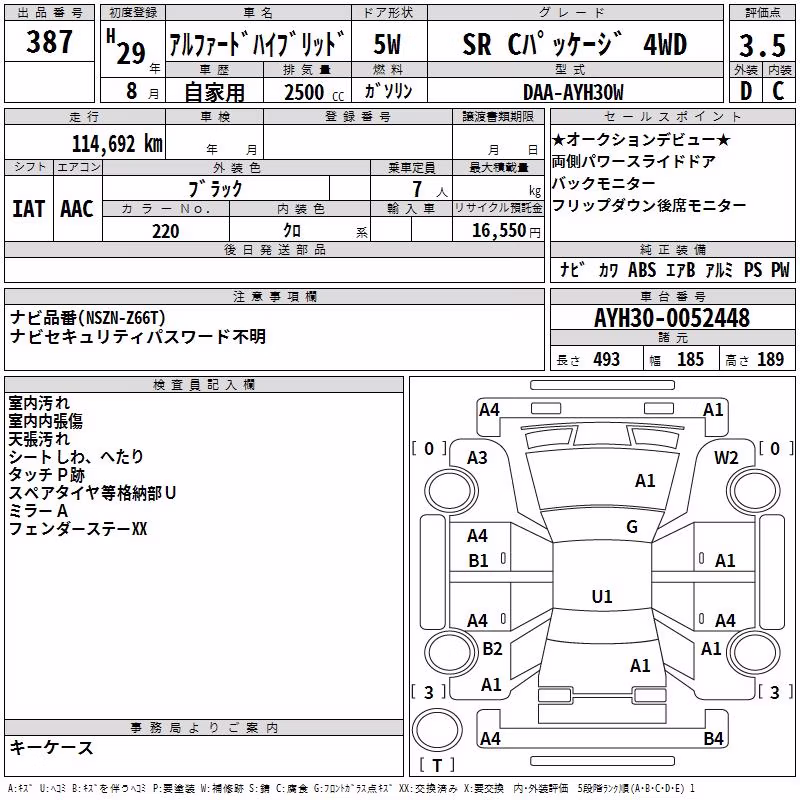The width and height of the screenshot is (800, 800).
Task: Select the registration month 8
Action: [x=132, y=91]
